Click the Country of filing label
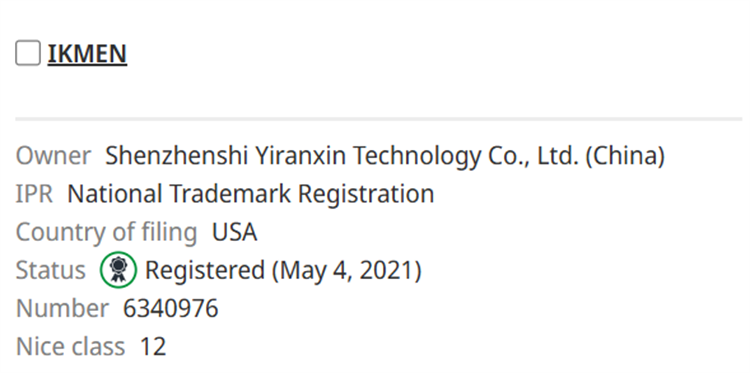 [x=106, y=232]
